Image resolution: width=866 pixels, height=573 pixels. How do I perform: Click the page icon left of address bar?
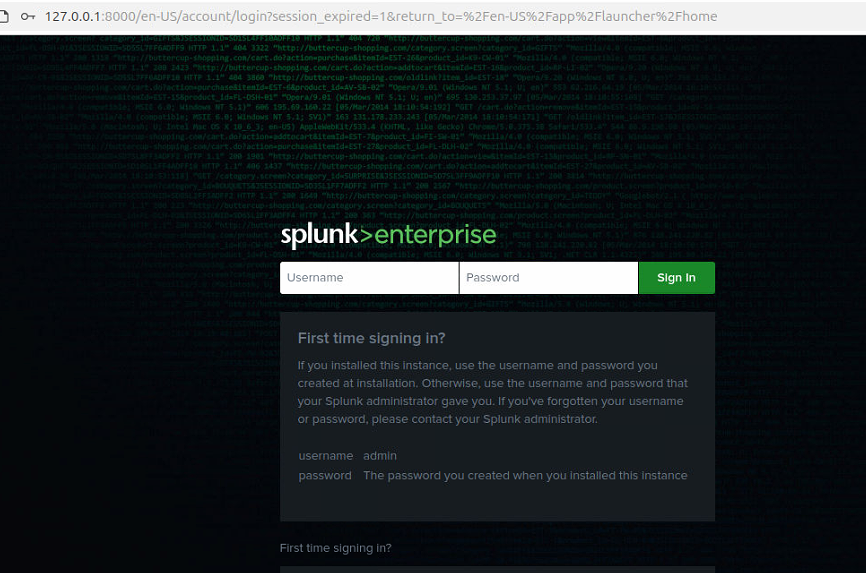[x=4, y=17]
